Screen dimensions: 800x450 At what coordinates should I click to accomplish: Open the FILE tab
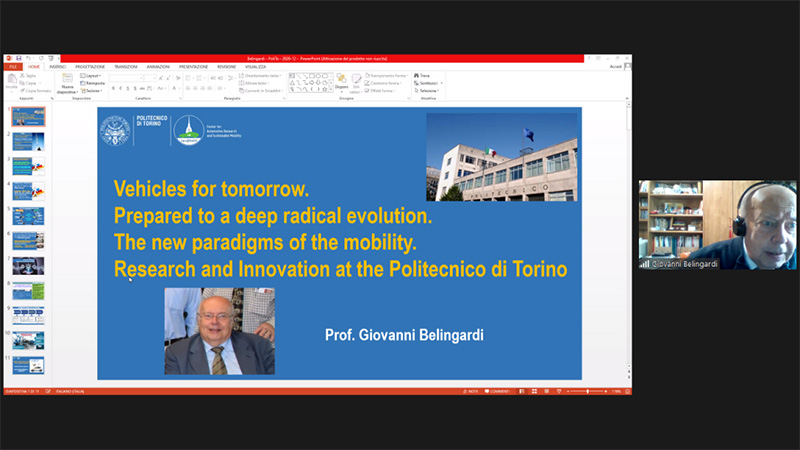pyautogui.click(x=13, y=67)
